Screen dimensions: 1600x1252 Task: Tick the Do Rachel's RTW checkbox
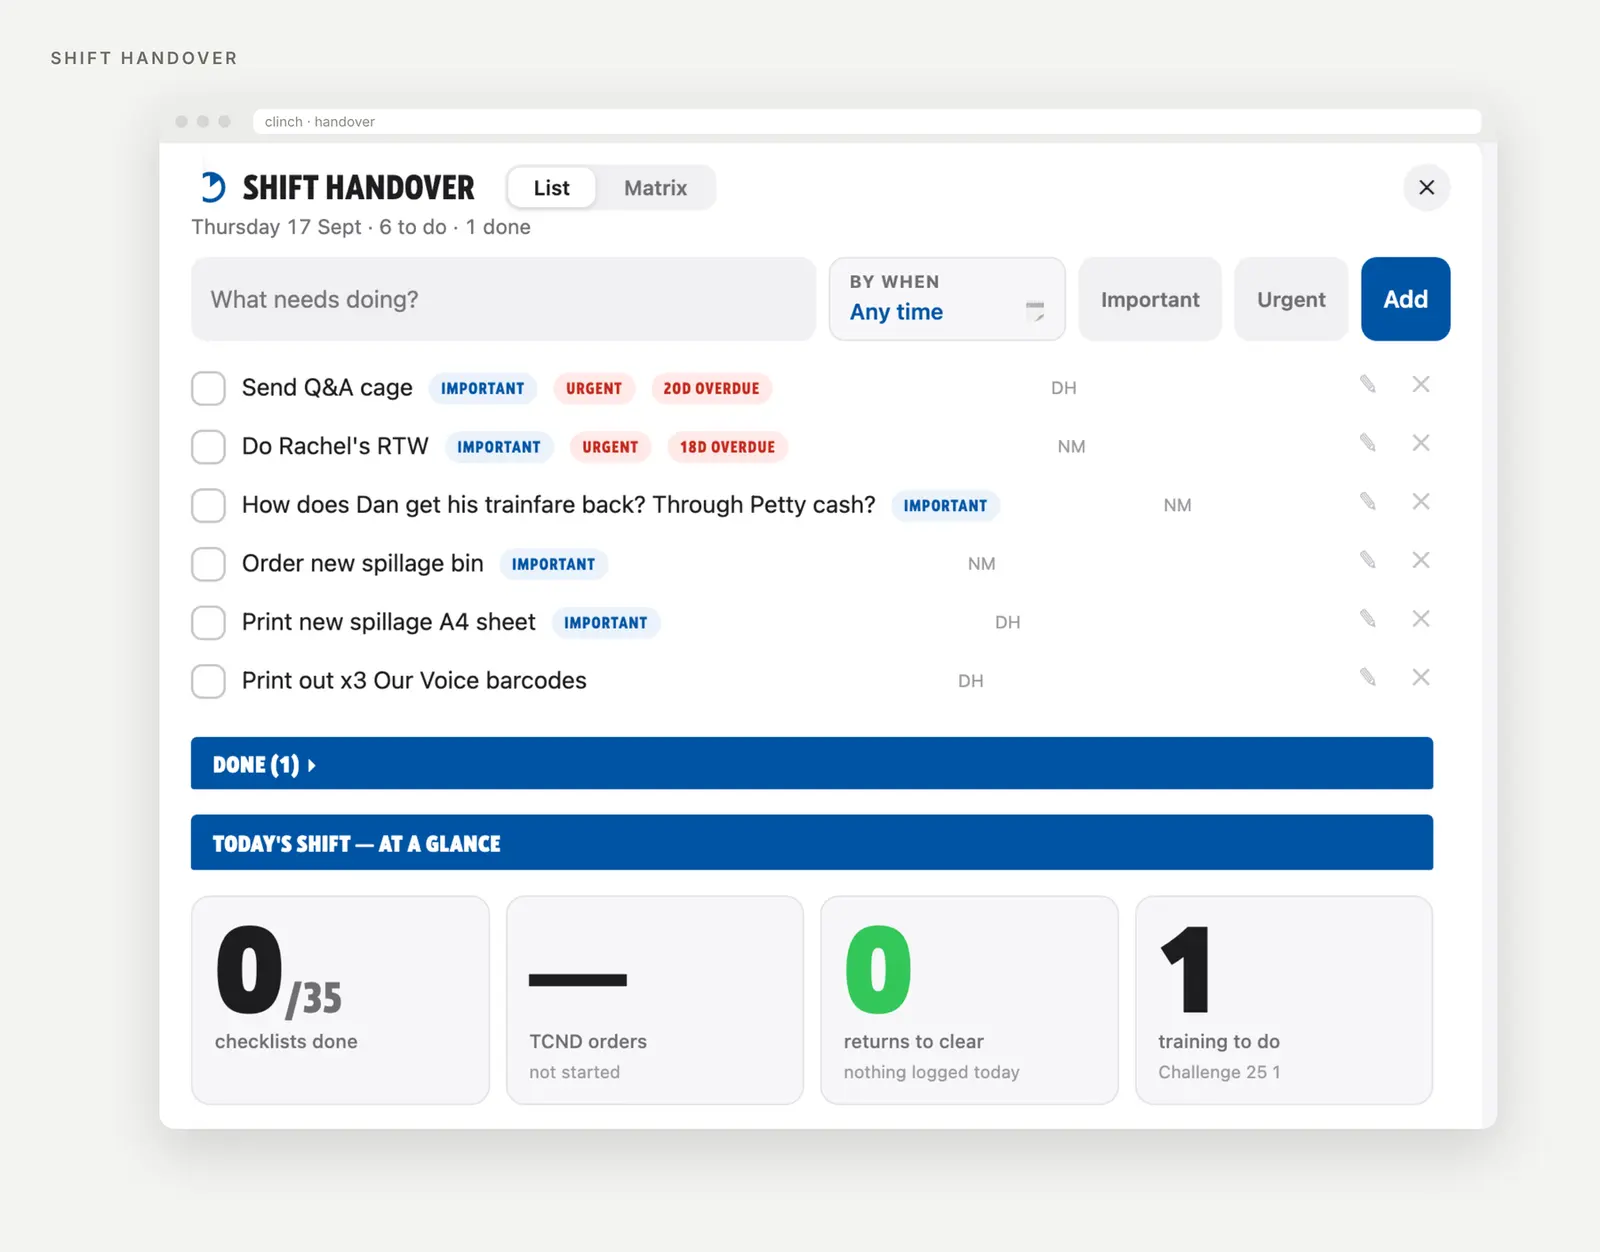pos(208,447)
